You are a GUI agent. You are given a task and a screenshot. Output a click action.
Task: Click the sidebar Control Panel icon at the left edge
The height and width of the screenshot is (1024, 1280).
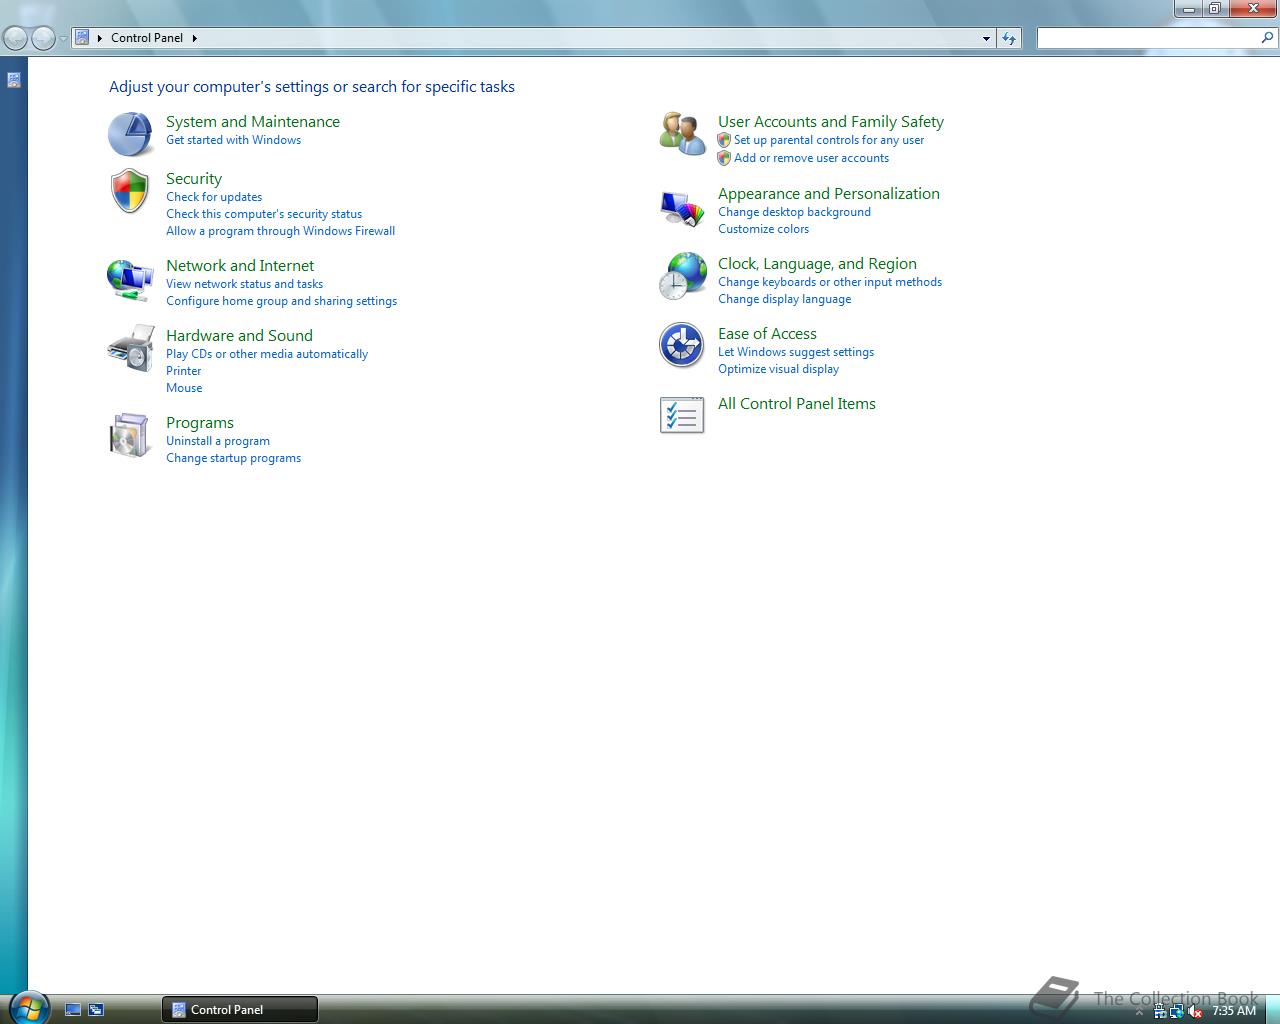[x=14, y=80]
